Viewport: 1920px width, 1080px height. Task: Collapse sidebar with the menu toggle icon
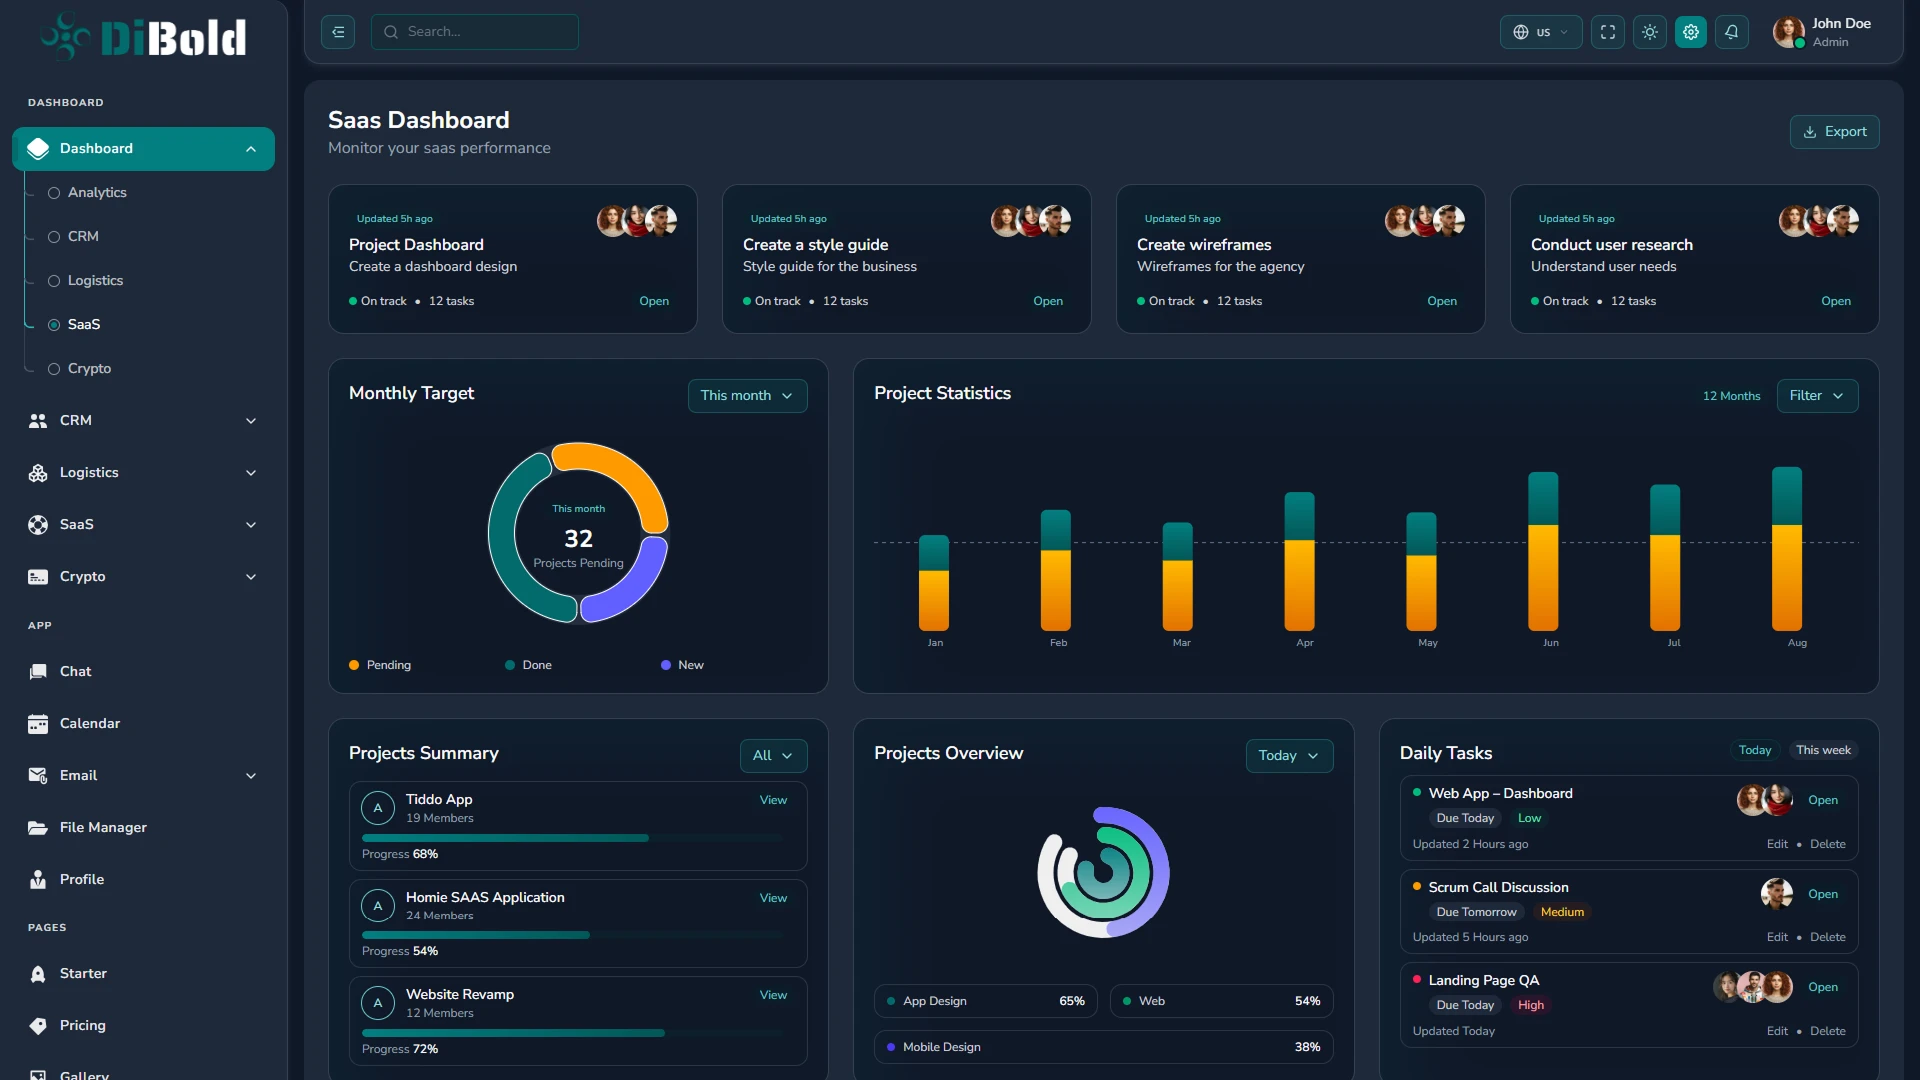[338, 32]
